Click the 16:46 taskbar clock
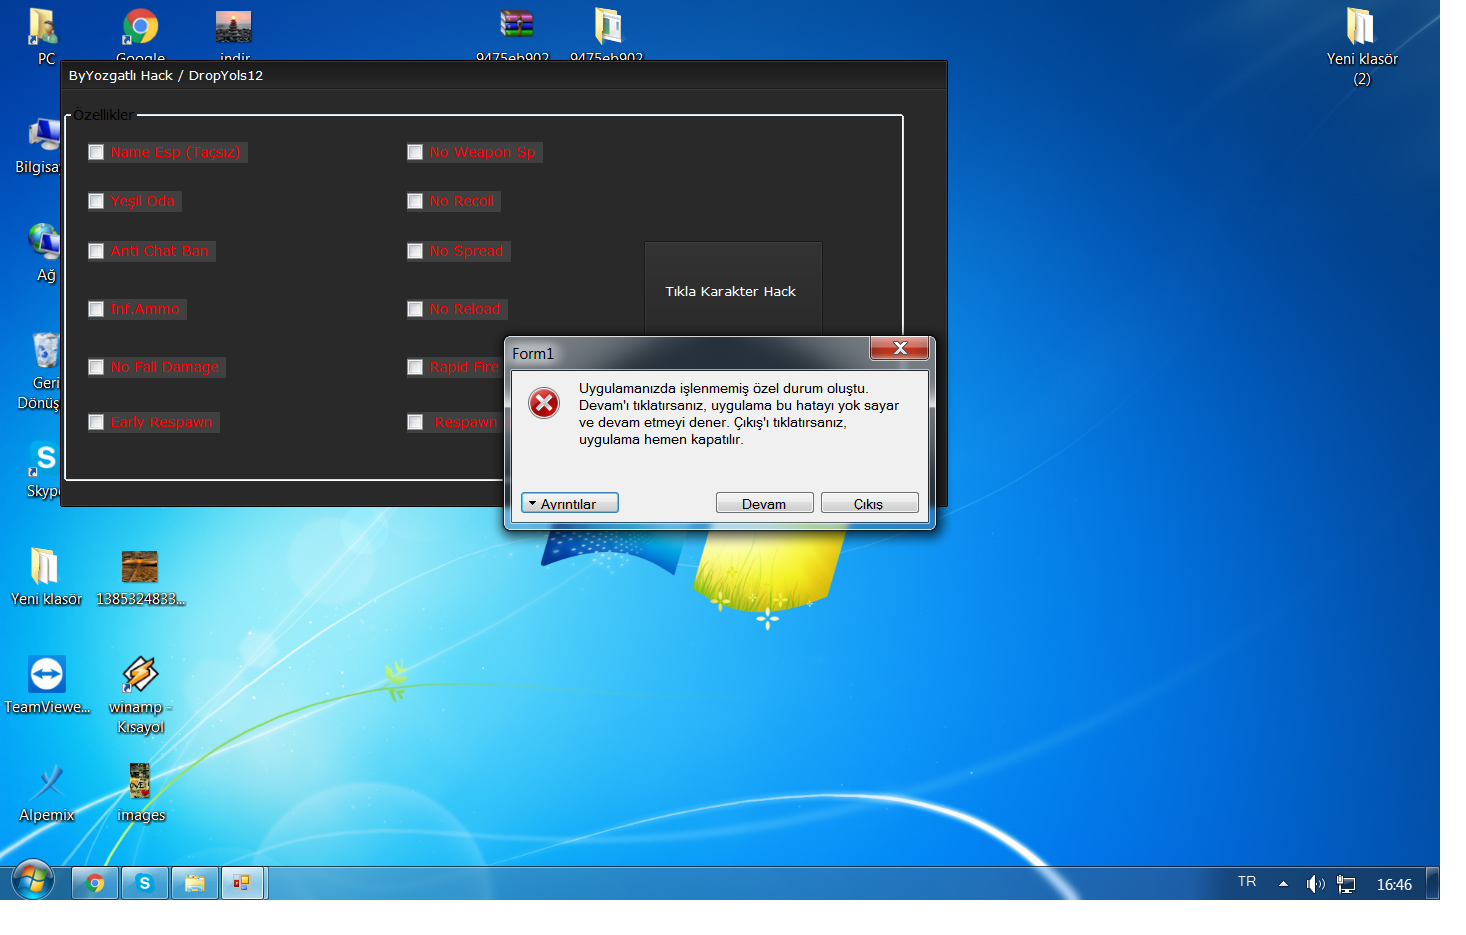Viewport: 1466px width, 935px height. pos(1394,885)
